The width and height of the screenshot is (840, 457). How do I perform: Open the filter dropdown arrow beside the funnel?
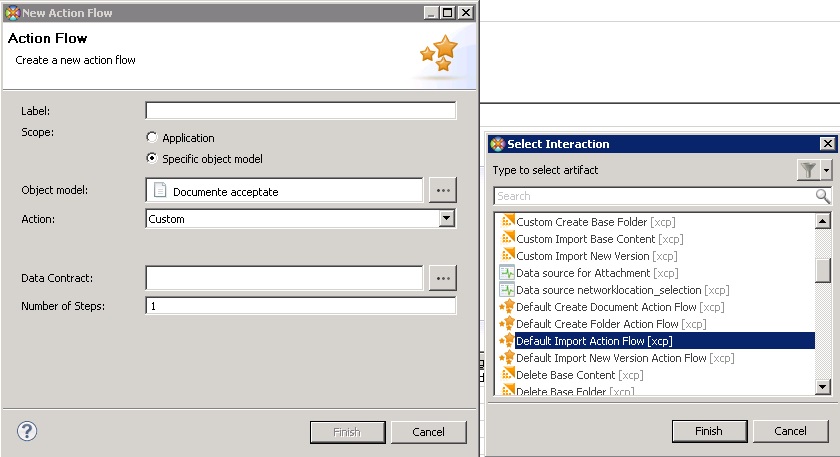(826, 170)
